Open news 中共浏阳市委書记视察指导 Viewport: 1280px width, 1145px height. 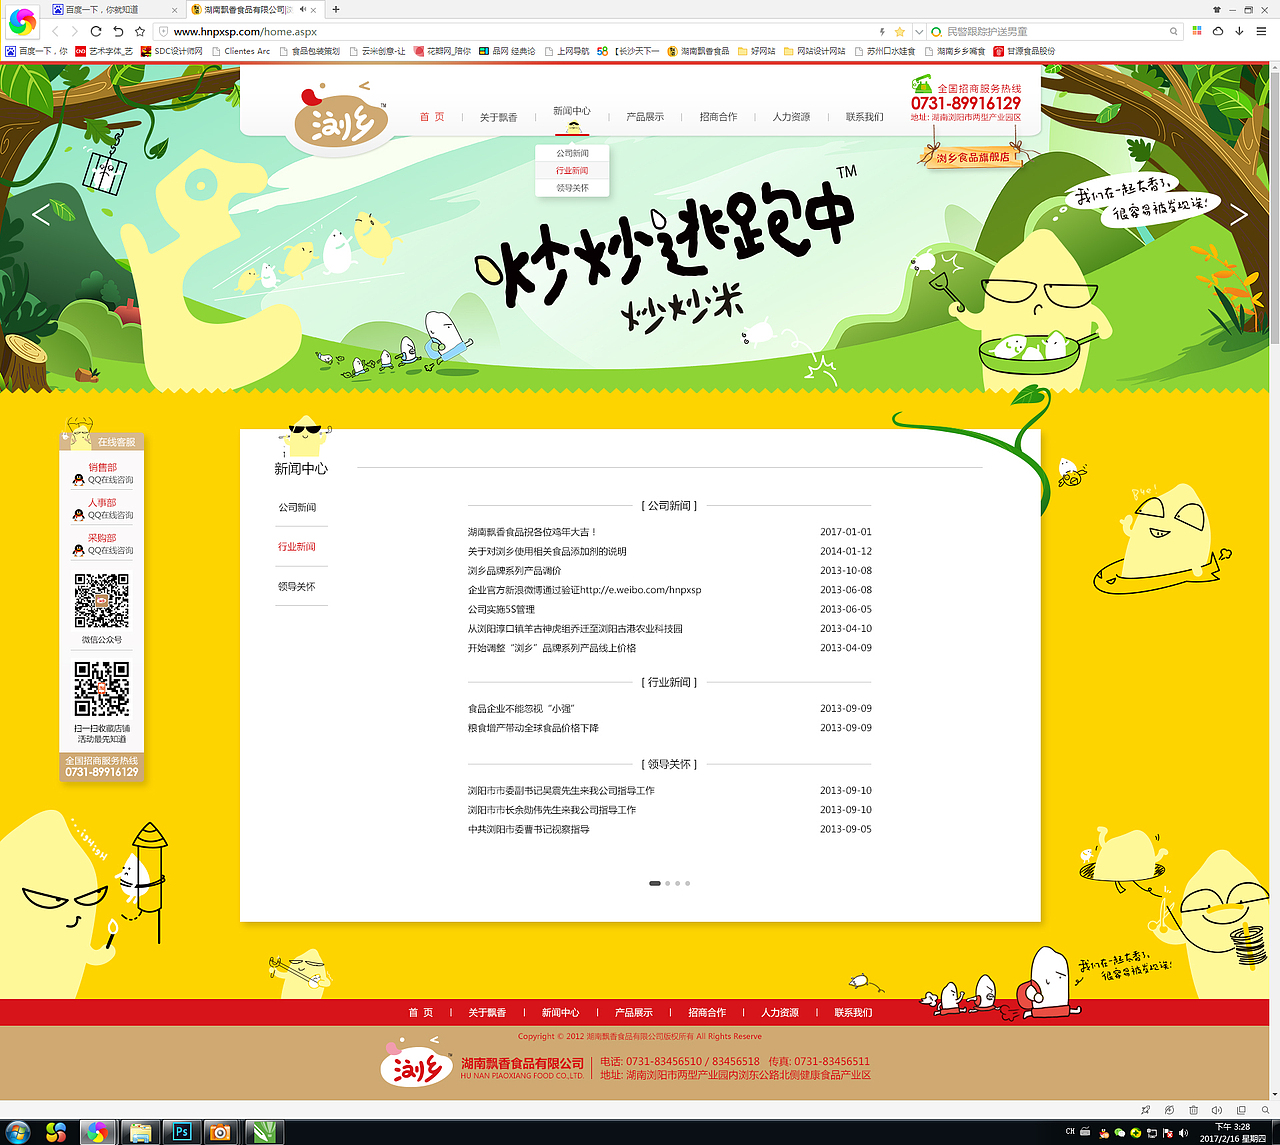(528, 829)
